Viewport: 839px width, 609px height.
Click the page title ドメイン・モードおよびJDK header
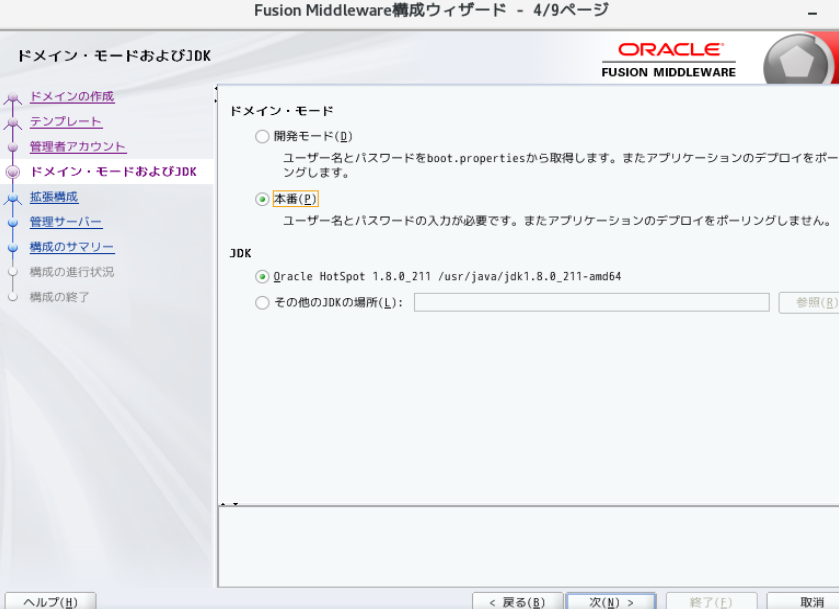[114, 56]
